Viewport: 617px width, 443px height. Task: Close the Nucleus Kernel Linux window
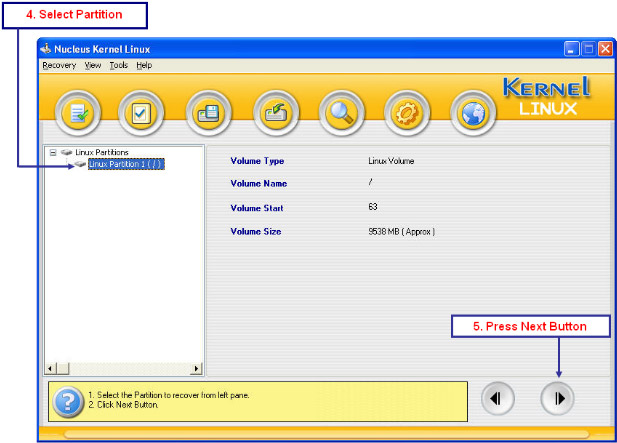pos(605,49)
